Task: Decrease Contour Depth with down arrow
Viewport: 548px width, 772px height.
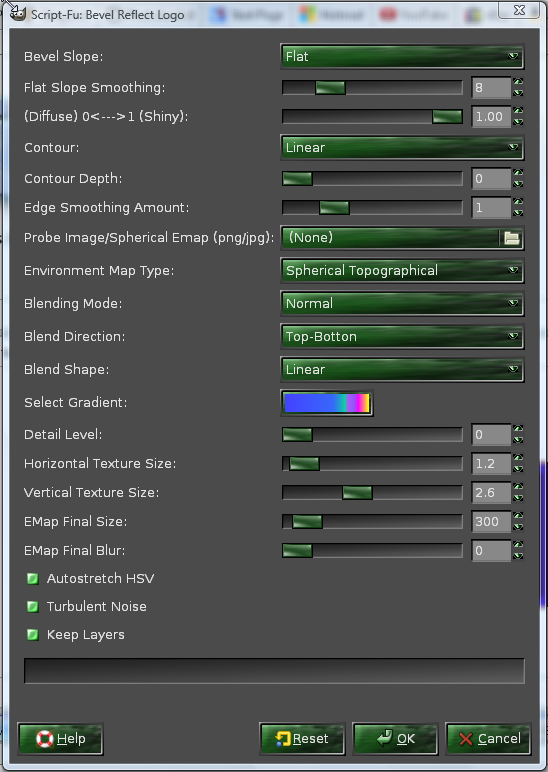Action: click(518, 184)
